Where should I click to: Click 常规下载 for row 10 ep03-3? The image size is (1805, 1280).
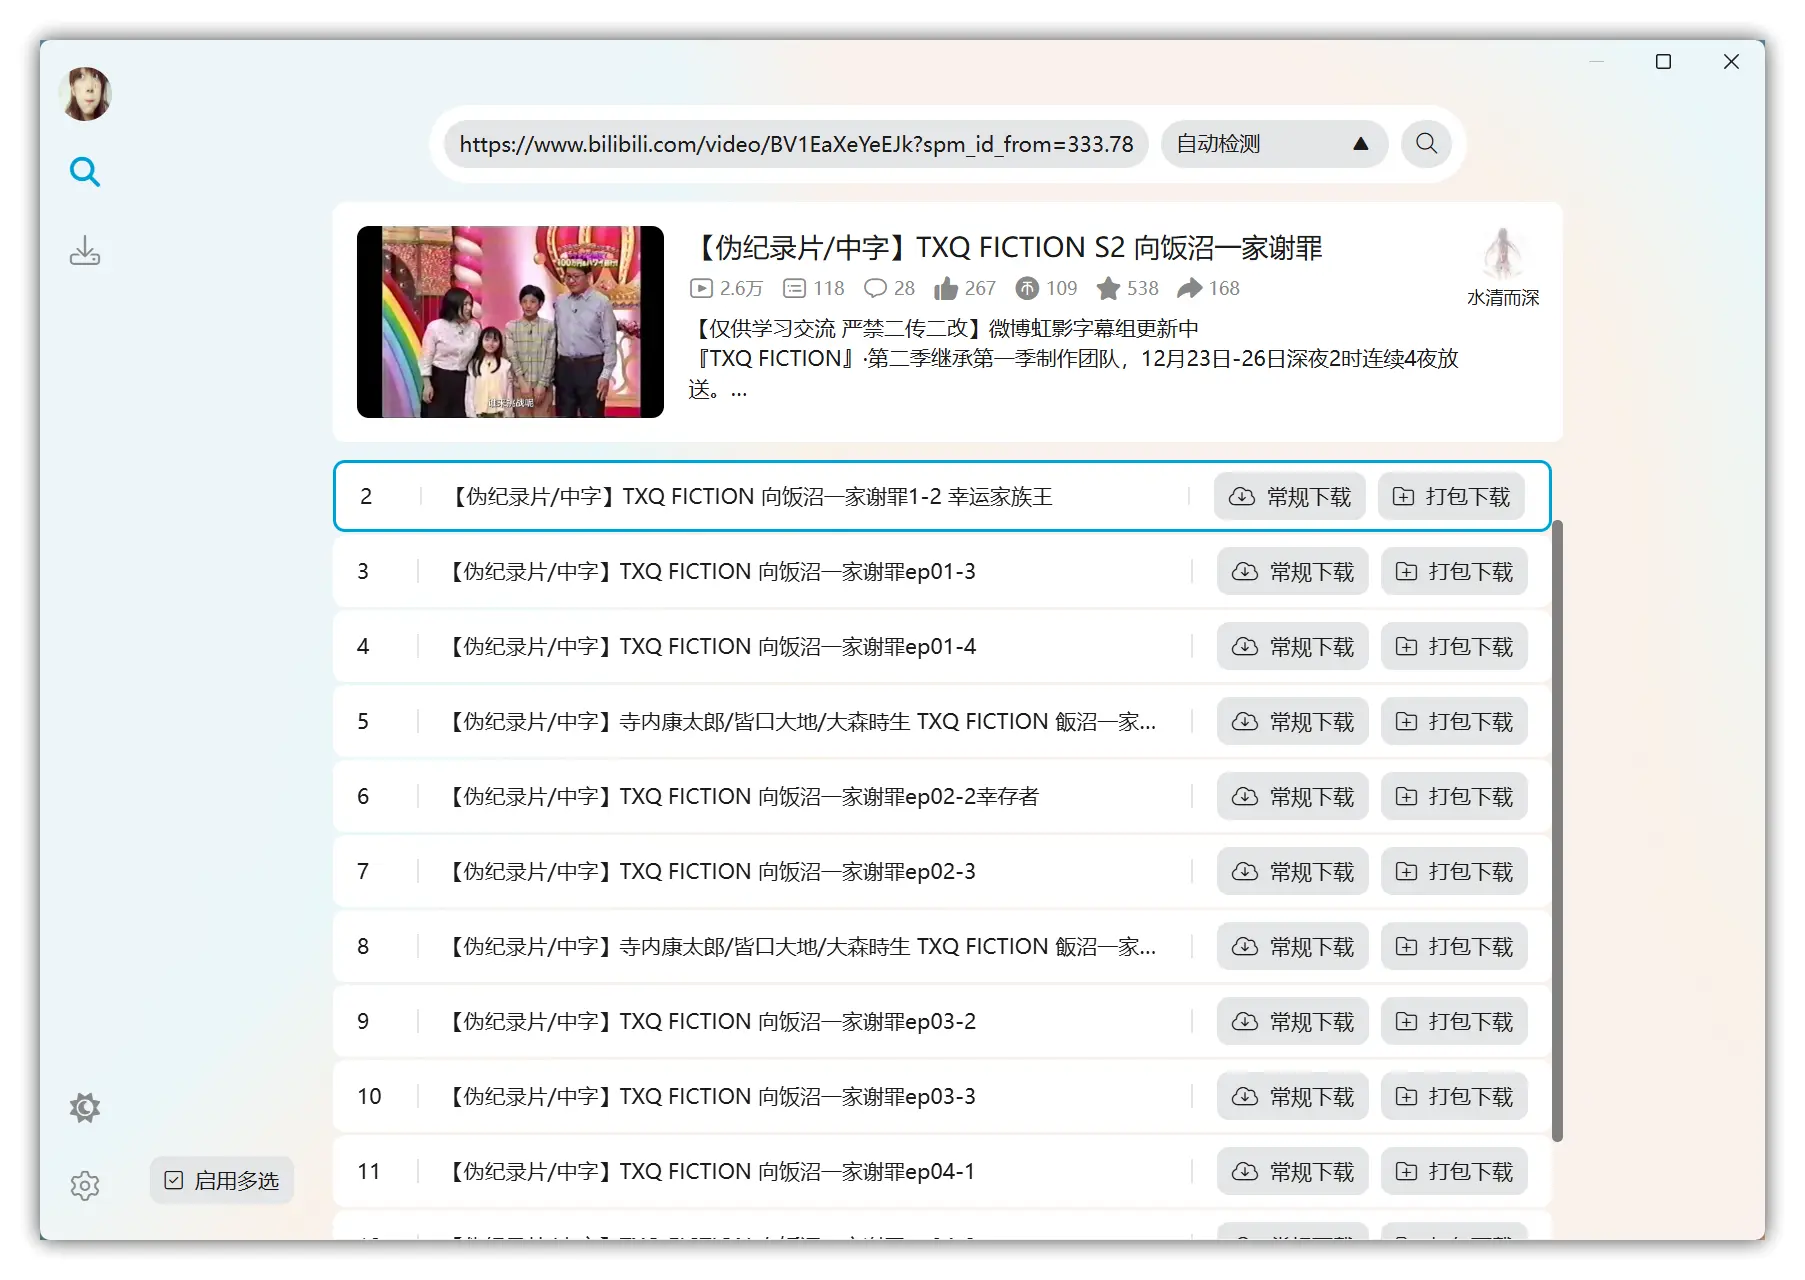(1293, 1097)
